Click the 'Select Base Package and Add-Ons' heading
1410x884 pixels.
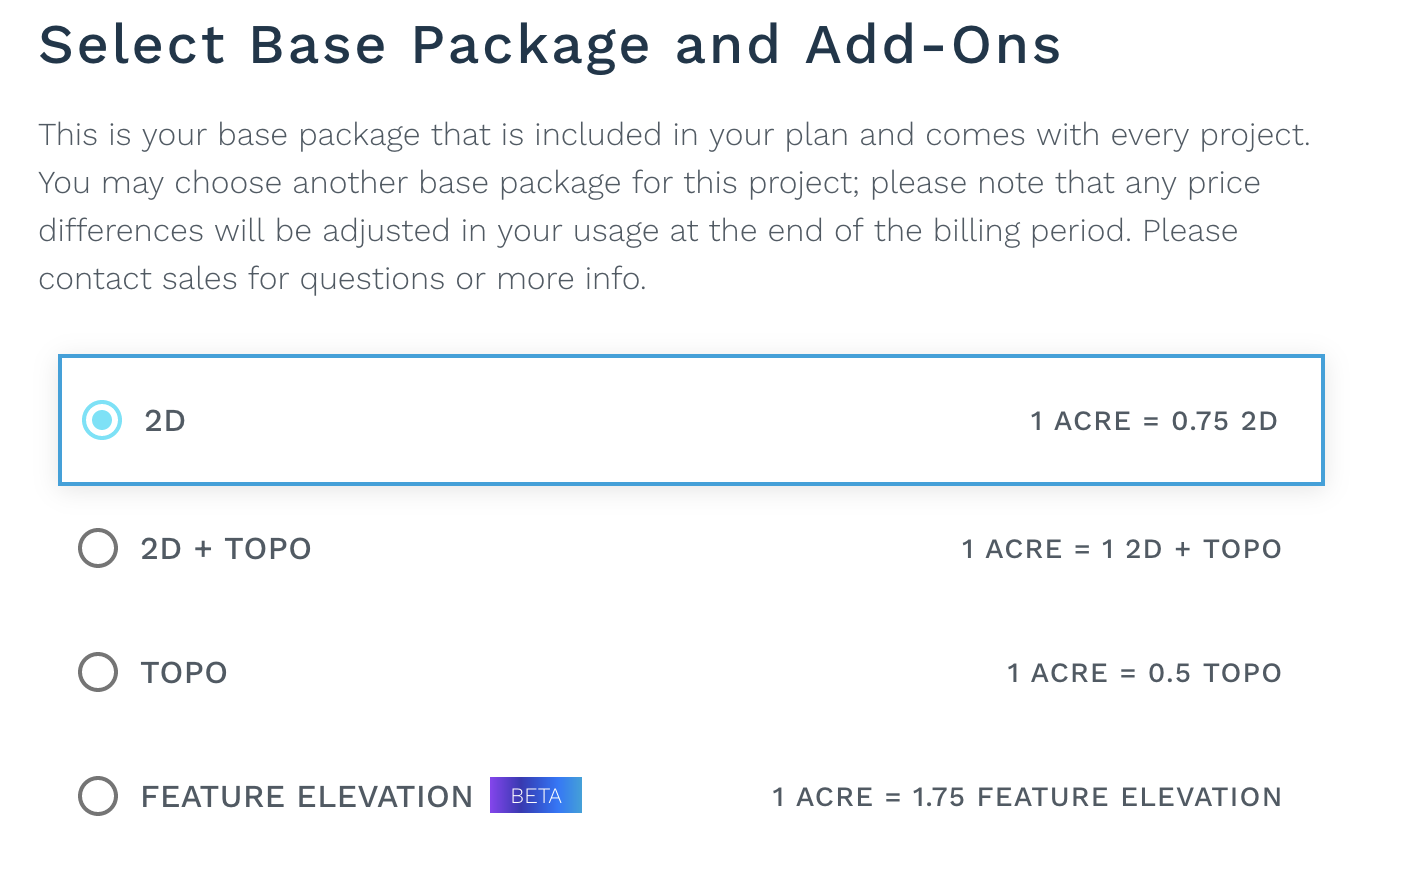[x=550, y=46]
